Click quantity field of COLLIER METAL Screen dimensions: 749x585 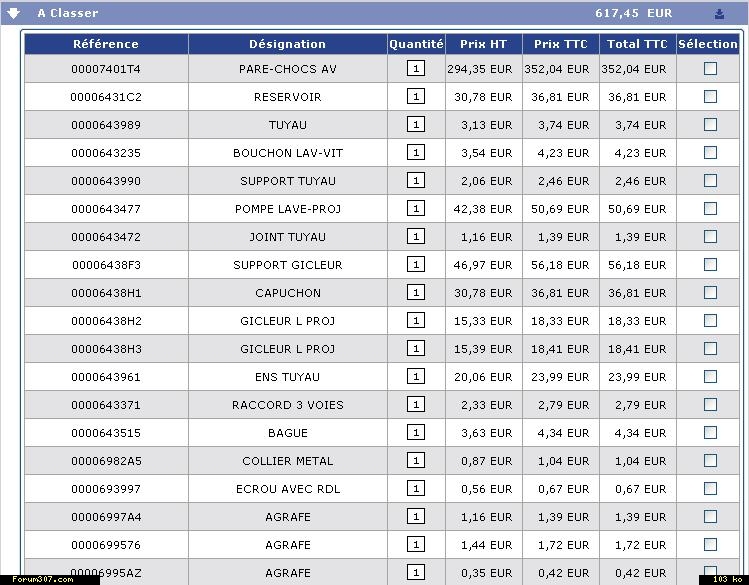tap(416, 460)
